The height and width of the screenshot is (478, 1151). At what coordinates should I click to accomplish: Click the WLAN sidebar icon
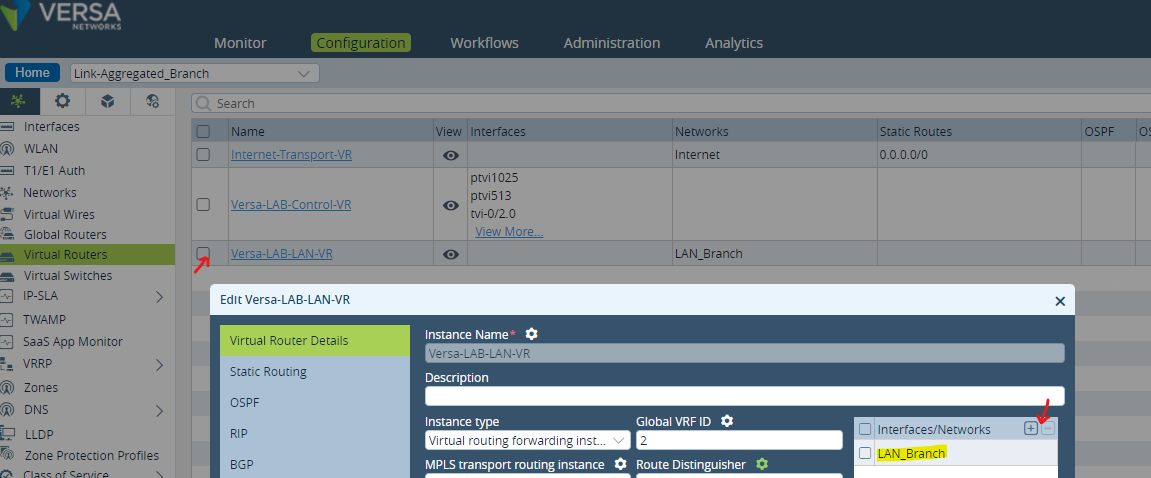[x=7, y=149]
